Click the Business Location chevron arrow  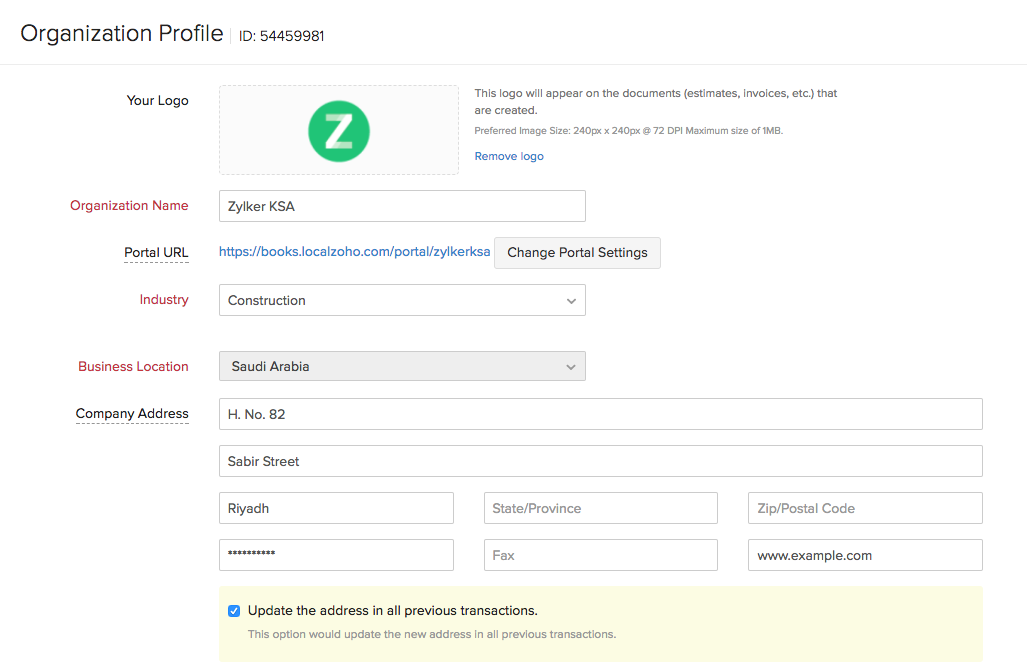(571, 367)
